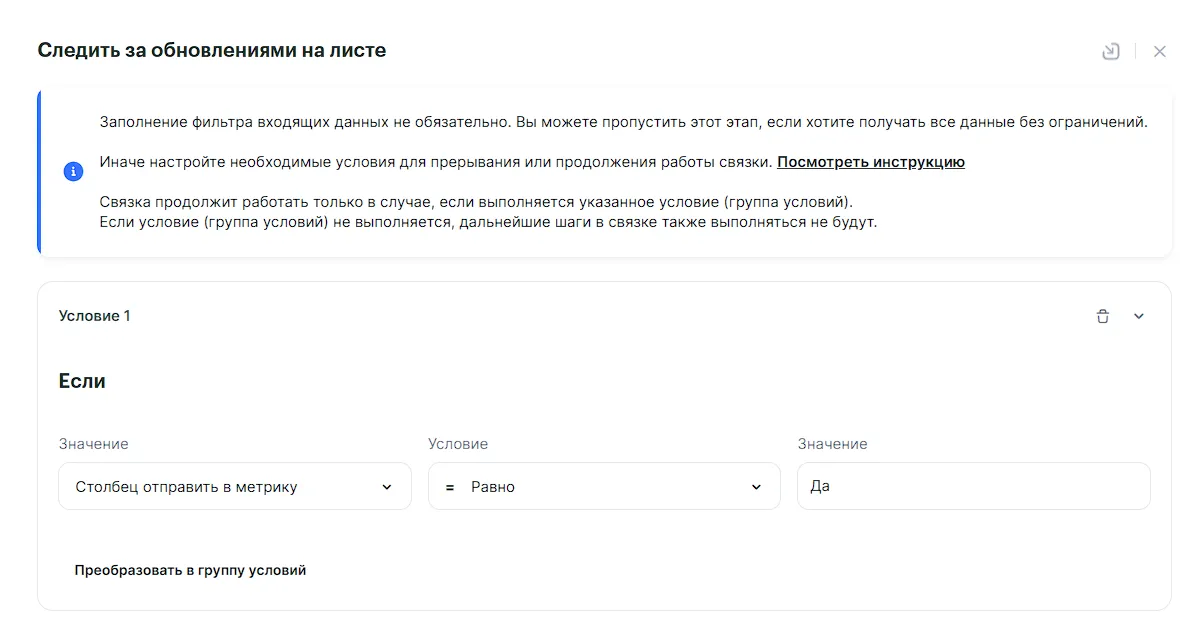Delete Условие 1 with the trash icon
This screenshot has height=640, width=1203.
pos(1103,317)
